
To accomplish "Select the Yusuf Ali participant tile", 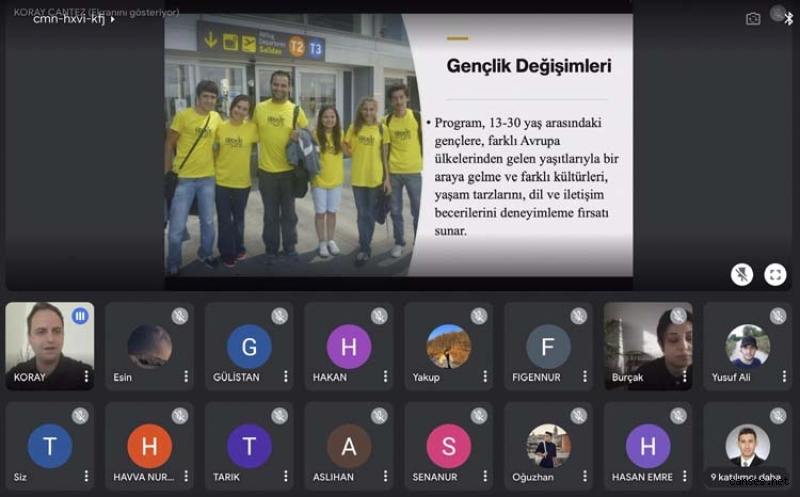I will pos(747,345).
